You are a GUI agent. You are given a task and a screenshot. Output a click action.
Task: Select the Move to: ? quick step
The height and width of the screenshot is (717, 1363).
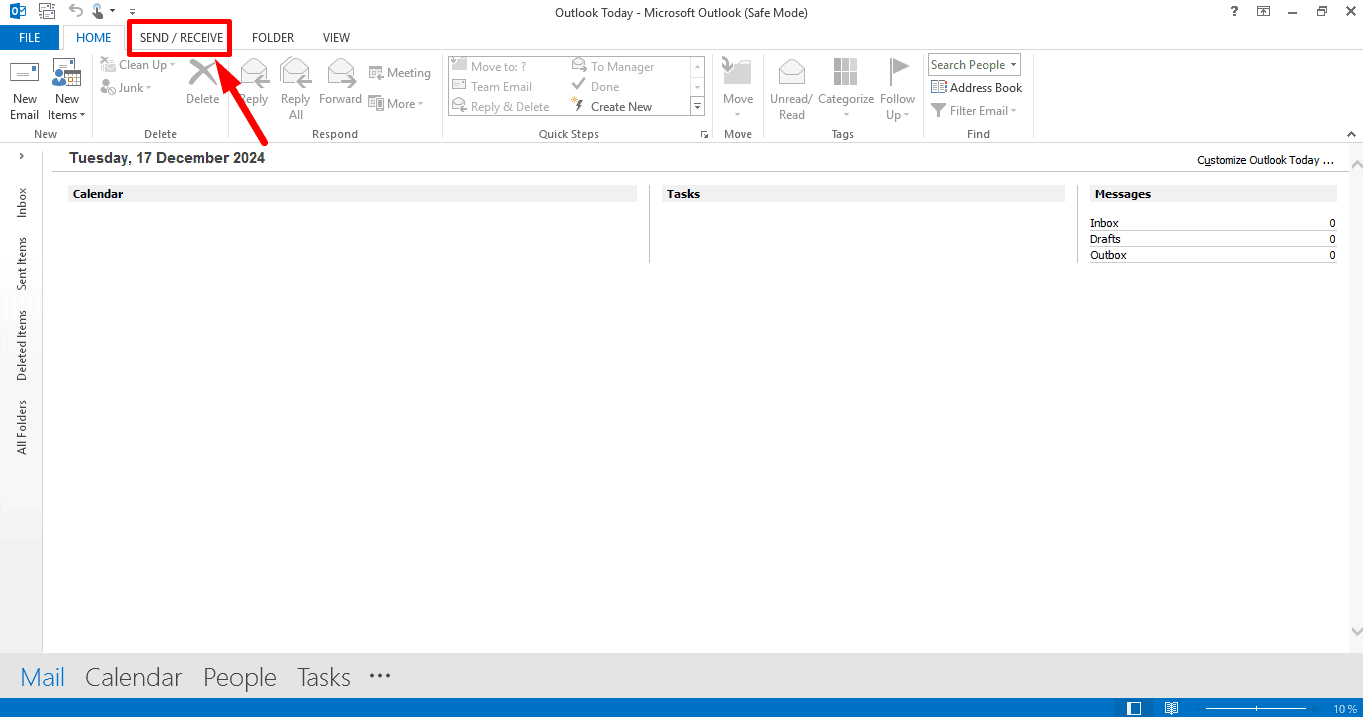tap(490, 67)
